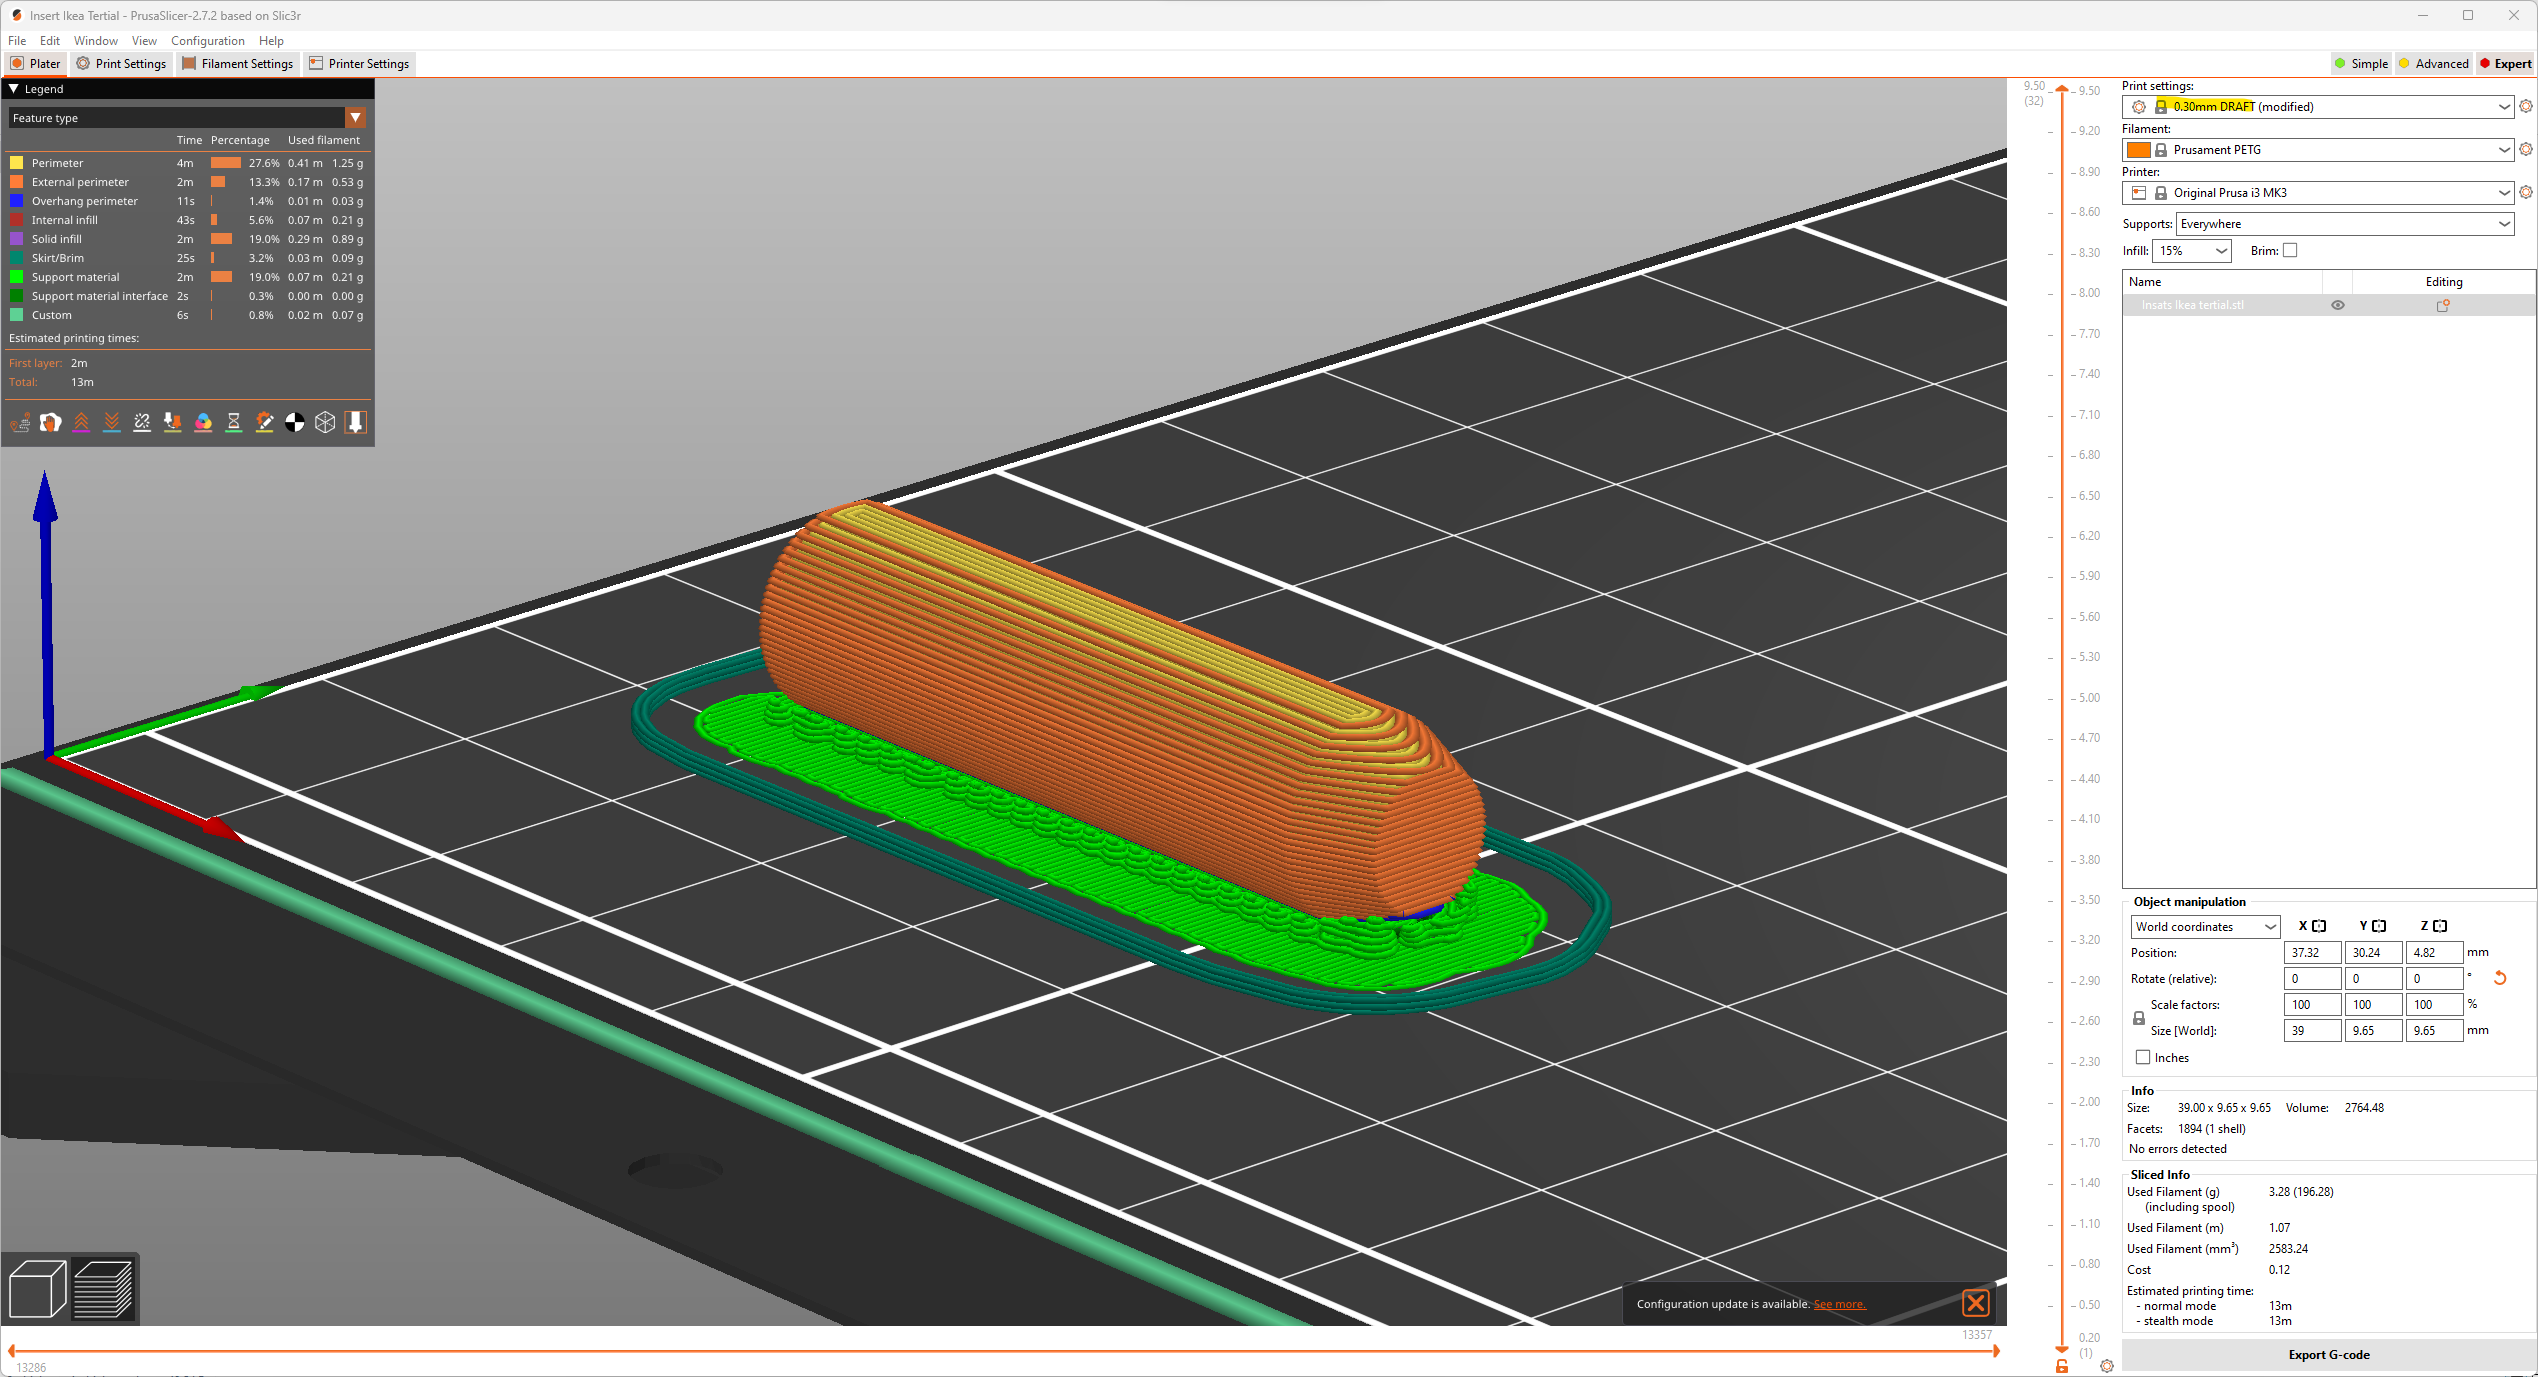2538x1377 pixels.
Task: Click the Export G-code button
Action: [x=2328, y=1355]
